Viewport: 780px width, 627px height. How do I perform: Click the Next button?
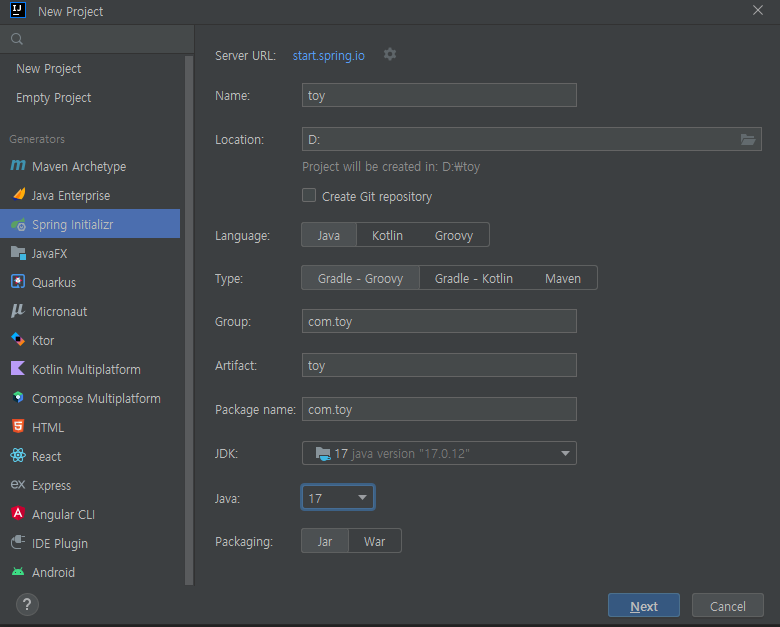point(644,606)
